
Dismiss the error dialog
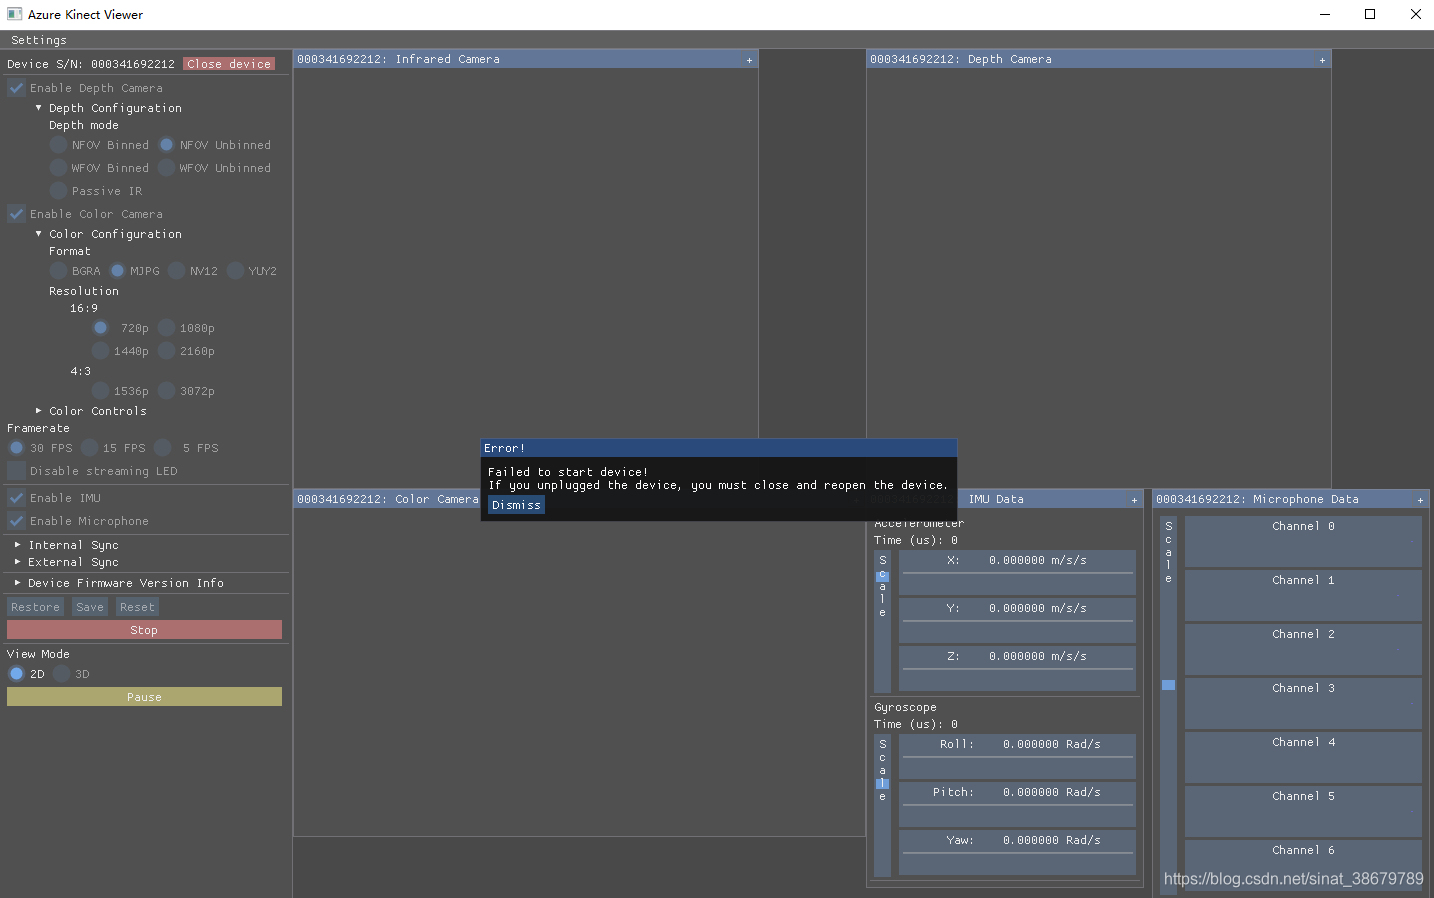click(516, 505)
